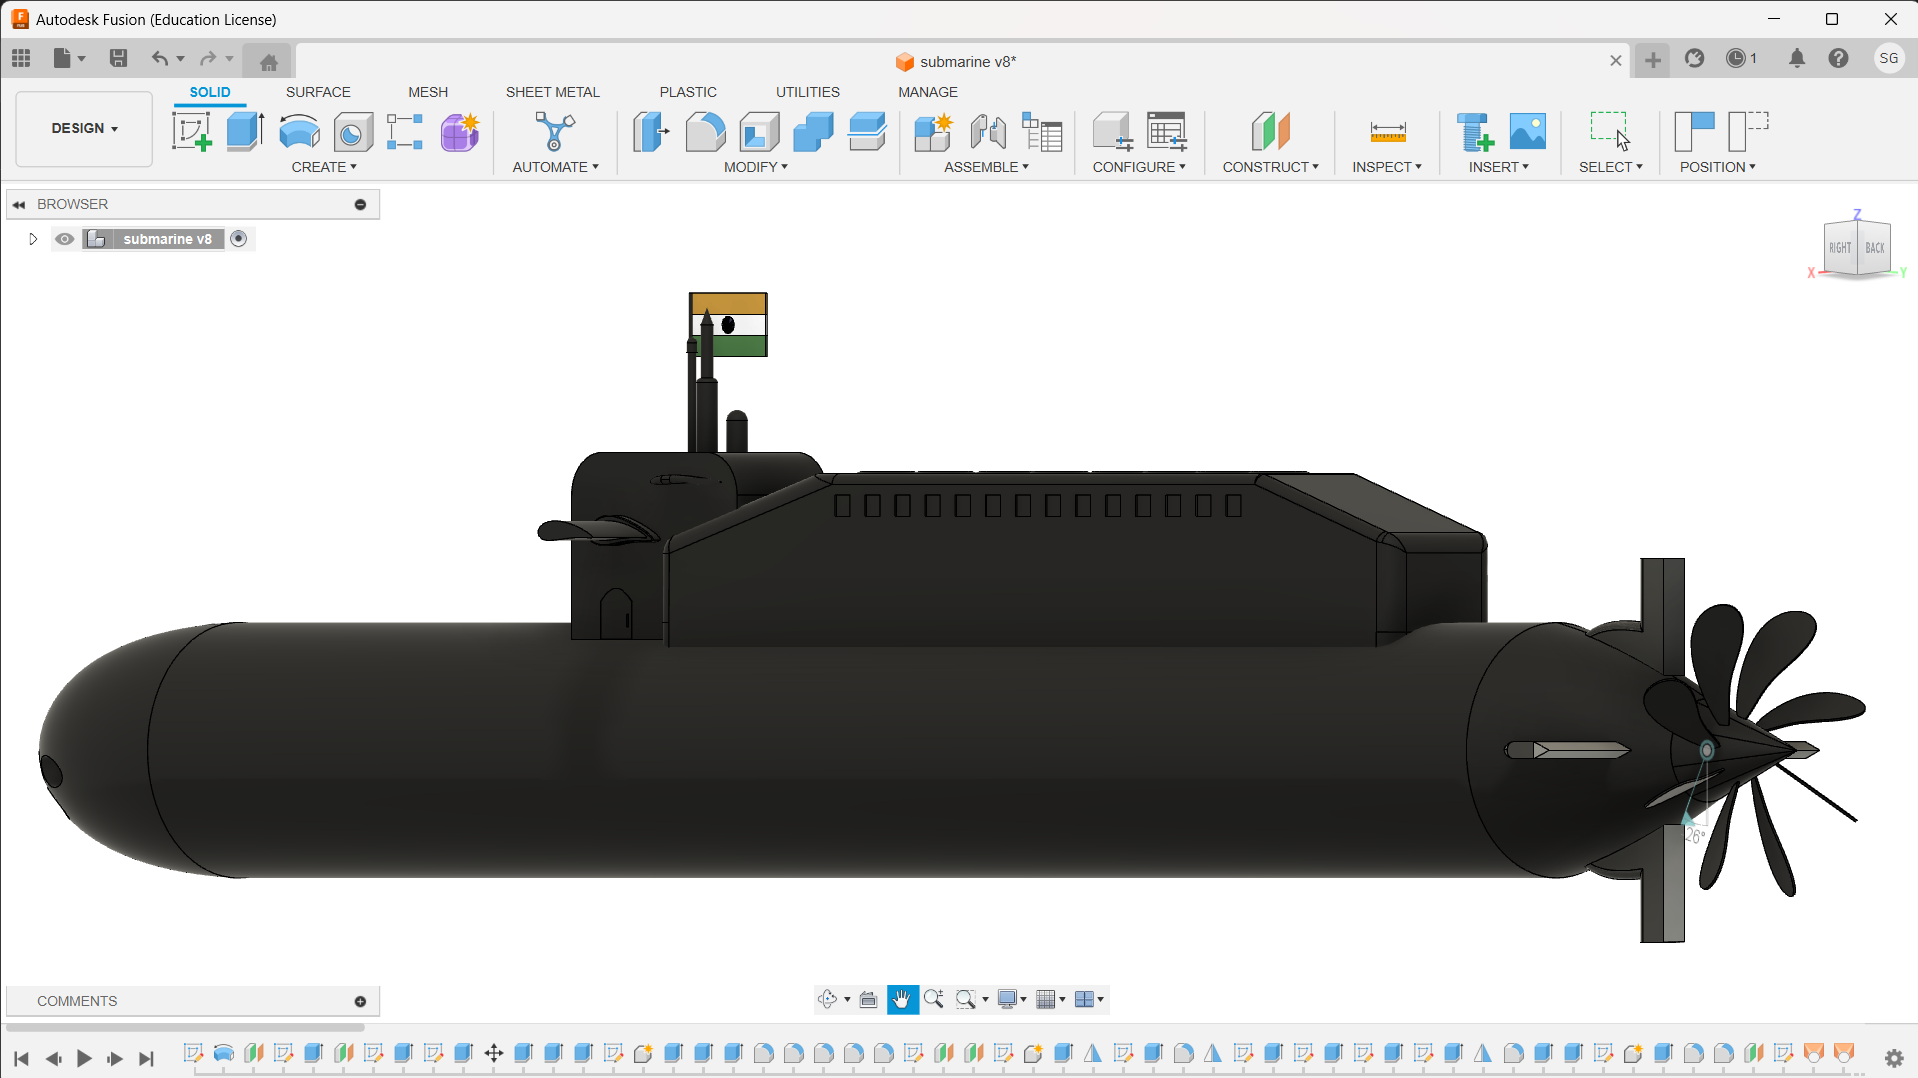Collapse the Browser panel arrows
Viewport: 1918px width, 1078px height.
18,204
